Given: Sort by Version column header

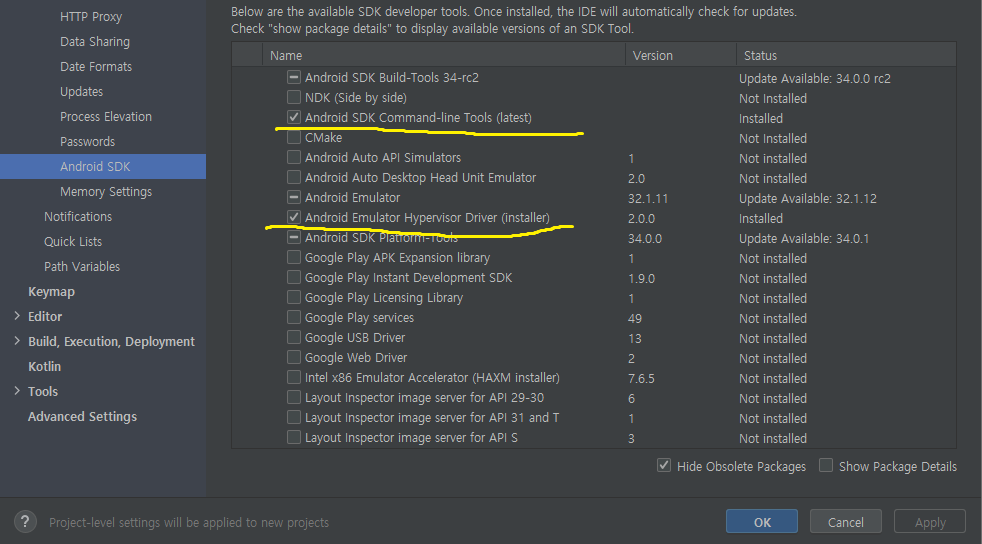Looking at the screenshot, I should click(x=681, y=55).
